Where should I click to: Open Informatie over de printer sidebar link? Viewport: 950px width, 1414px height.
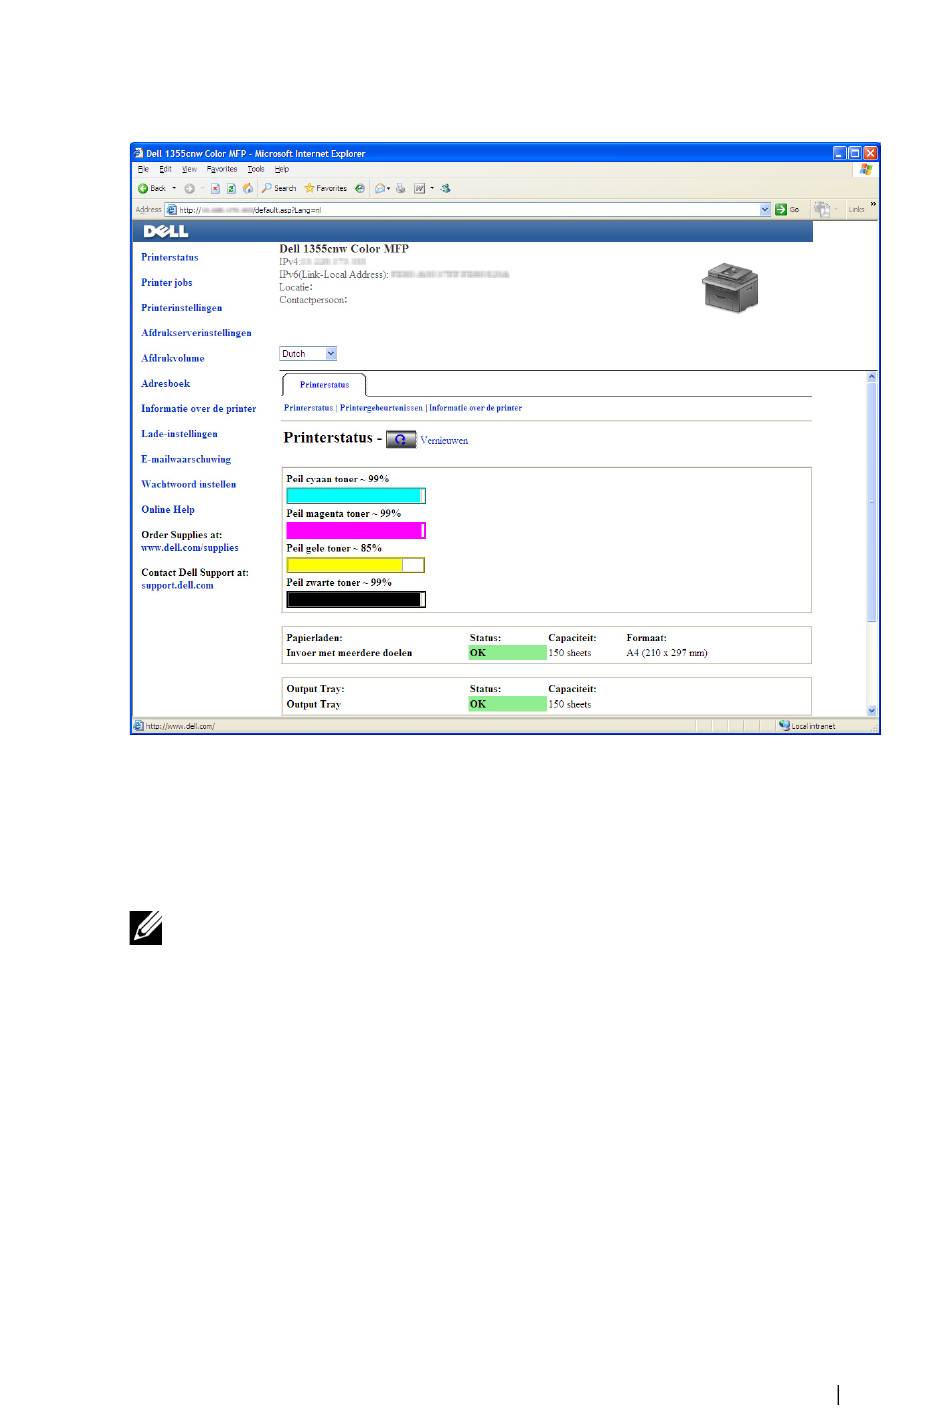(199, 409)
